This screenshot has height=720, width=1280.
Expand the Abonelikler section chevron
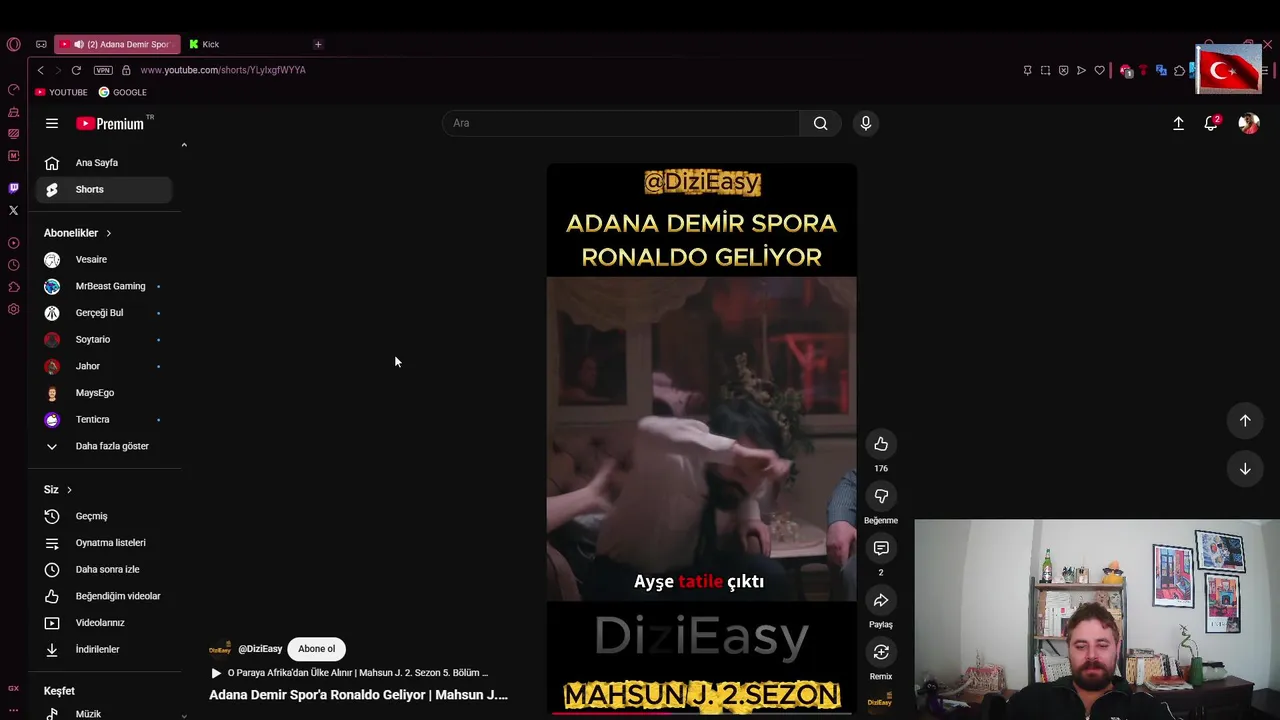pos(108,233)
